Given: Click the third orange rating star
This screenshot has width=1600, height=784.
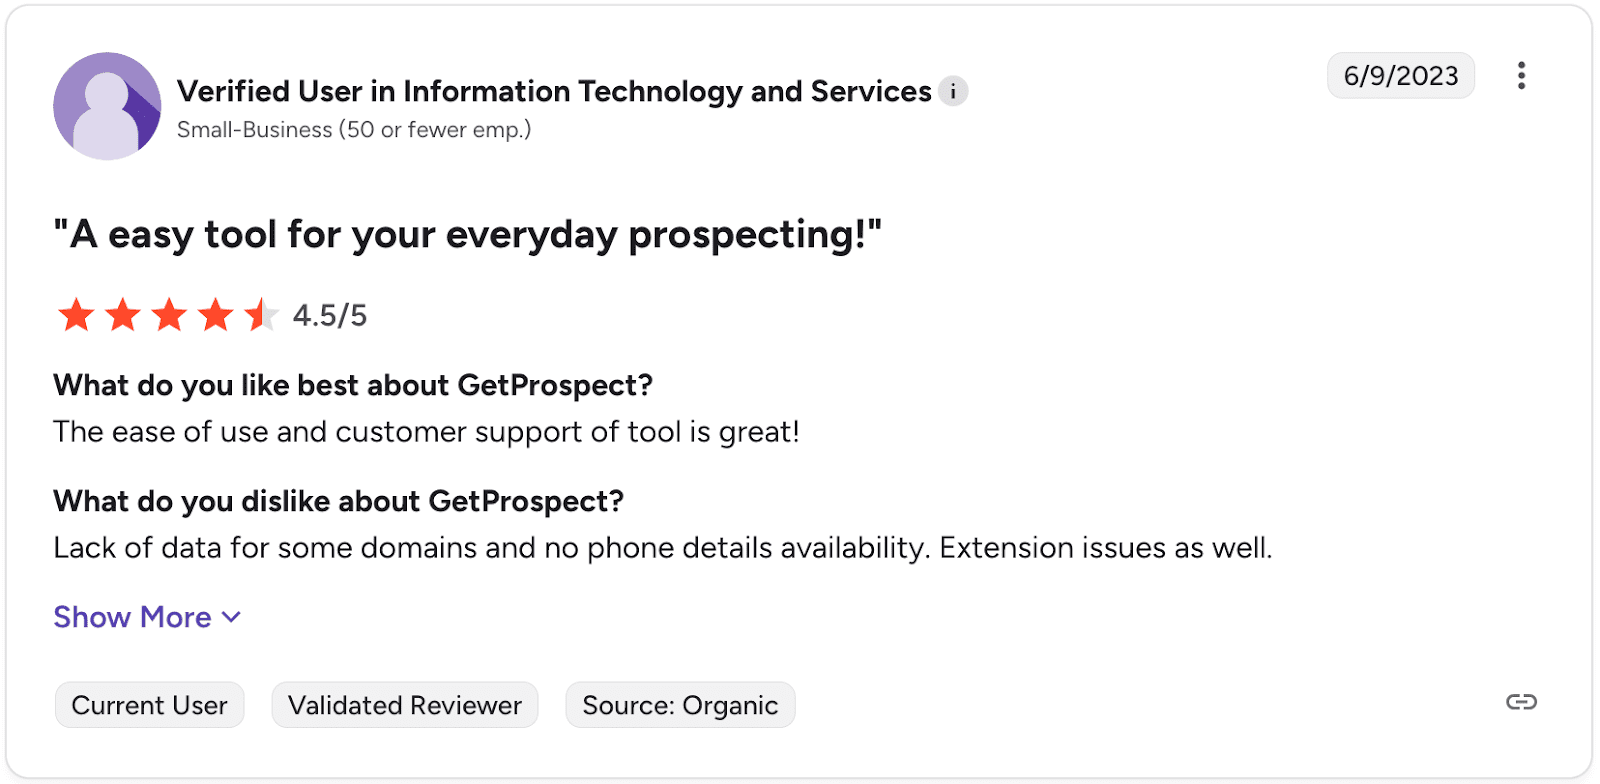Looking at the screenshot, I should point(169,315).
